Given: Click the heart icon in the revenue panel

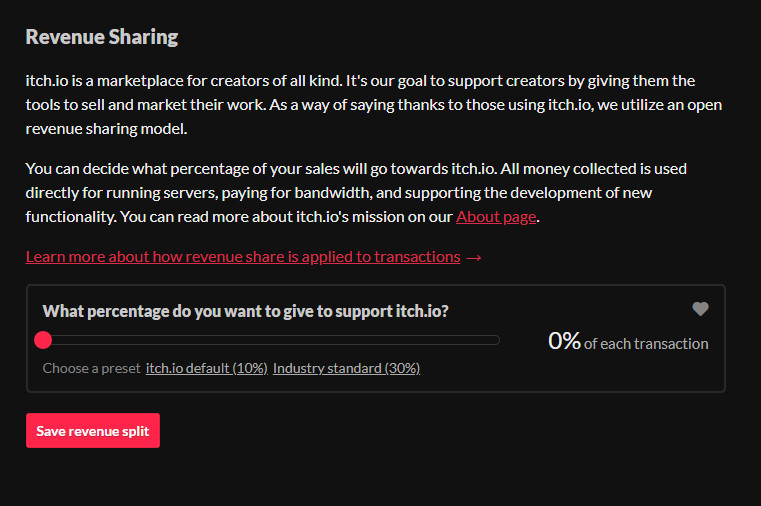Looking at the screenshot, I should (700, 309).
